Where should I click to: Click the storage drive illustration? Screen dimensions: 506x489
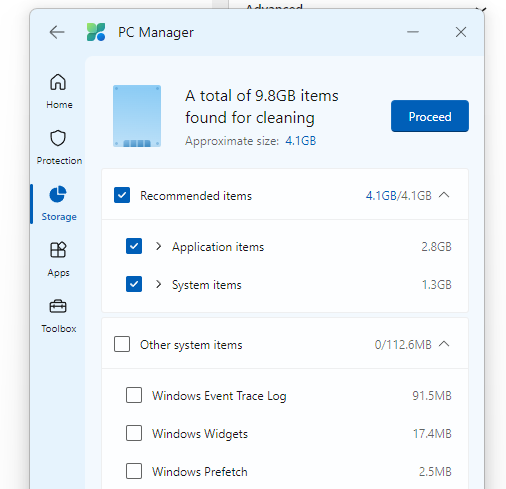(x=137, y=116)
